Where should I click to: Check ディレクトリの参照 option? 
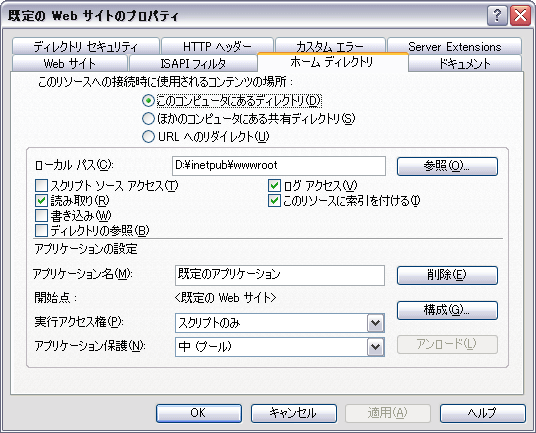click(41, 231)
